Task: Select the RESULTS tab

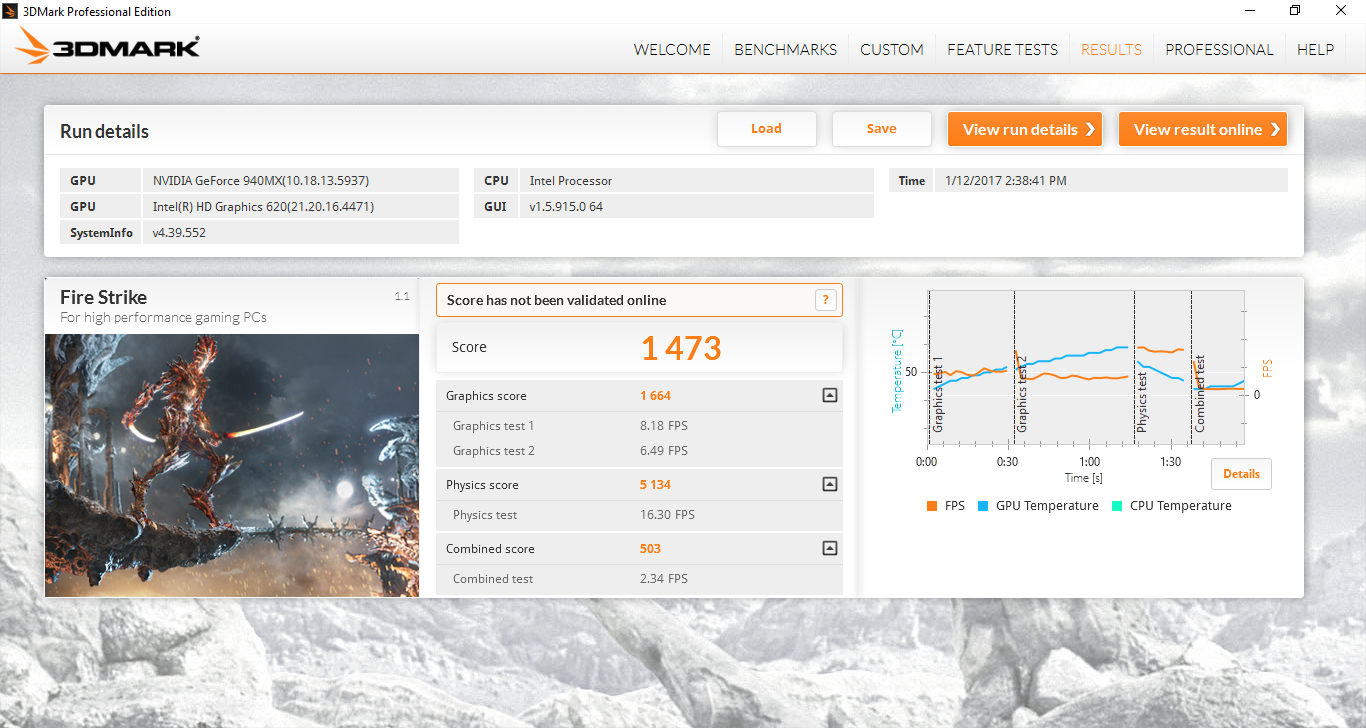Action: (x=1111, y=49)
